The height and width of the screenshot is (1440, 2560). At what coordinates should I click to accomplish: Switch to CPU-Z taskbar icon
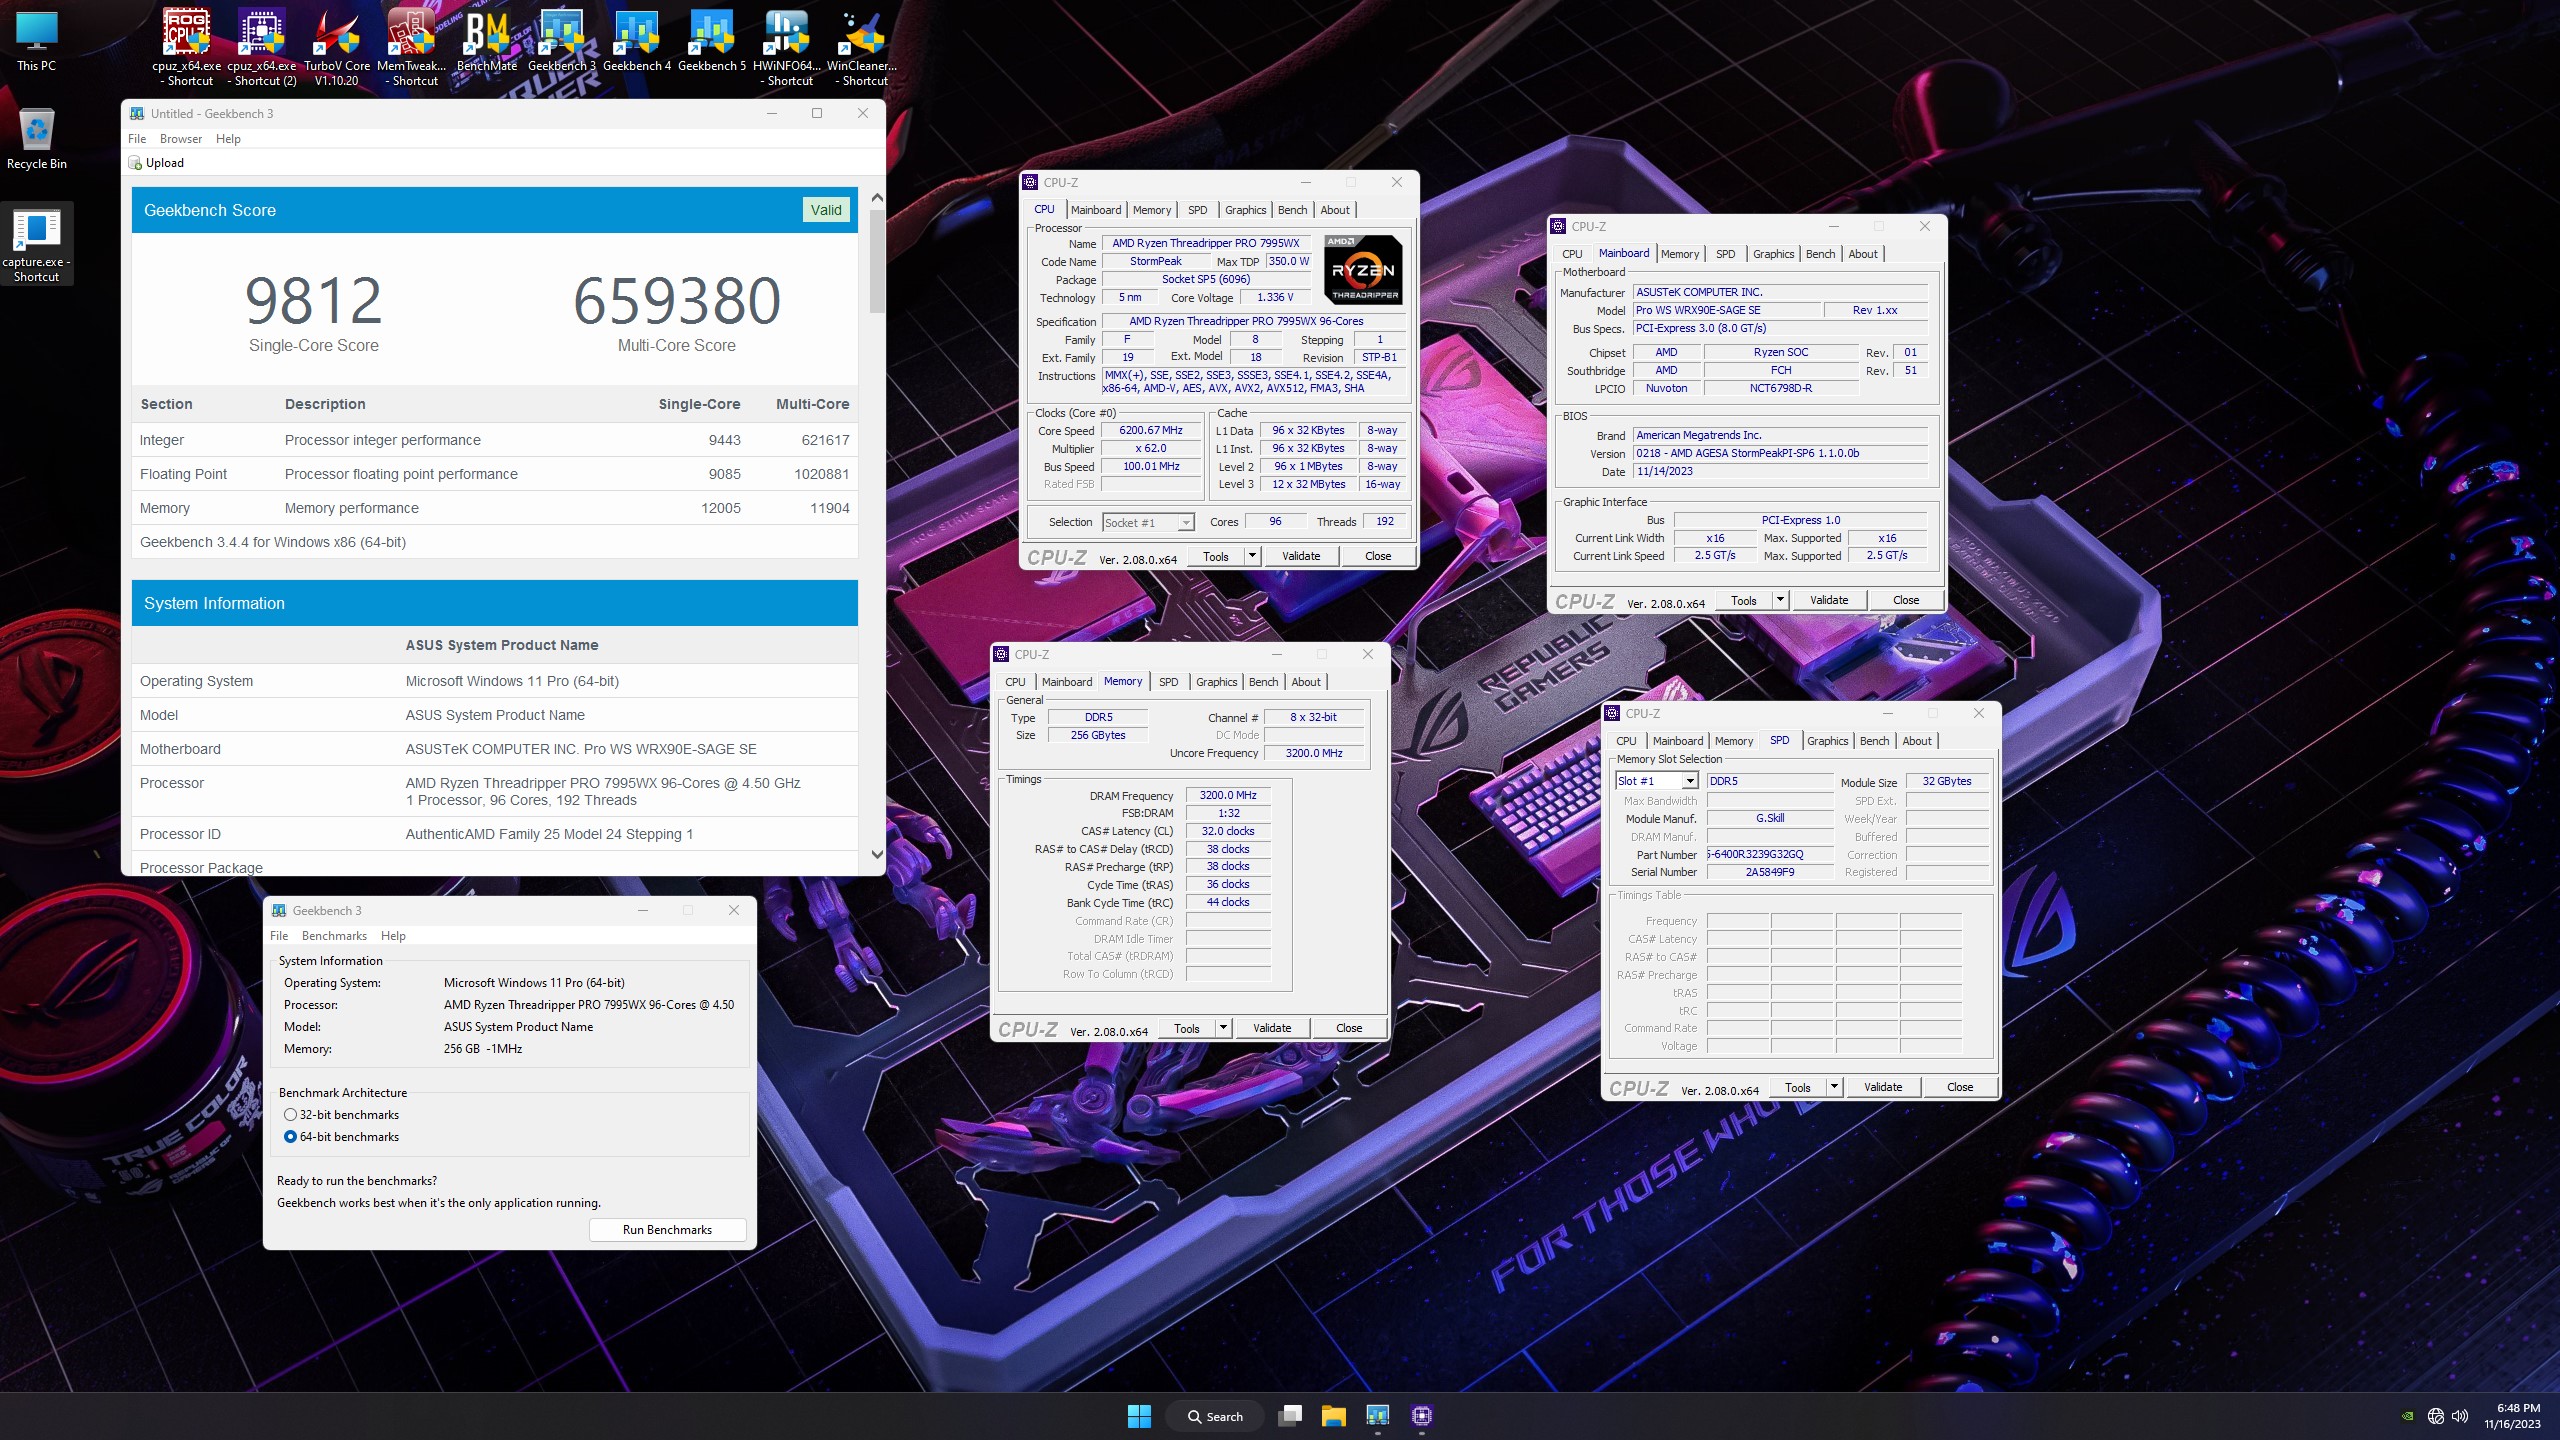point(1422,1416)
